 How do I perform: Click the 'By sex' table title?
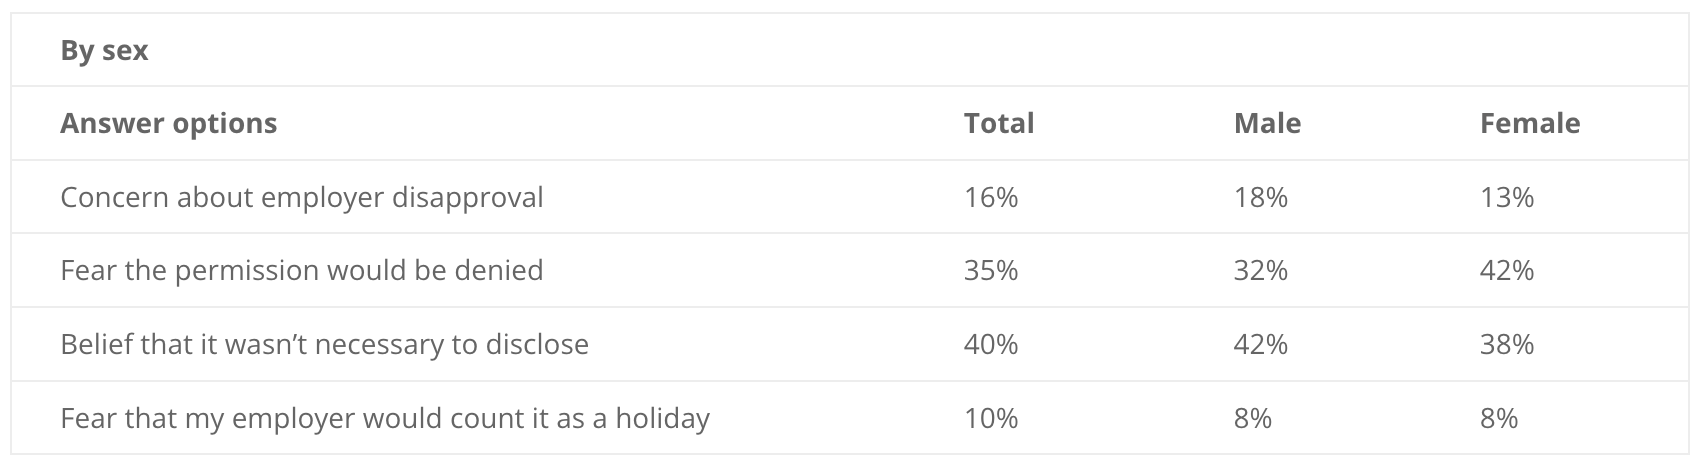(x=104, y=50)
